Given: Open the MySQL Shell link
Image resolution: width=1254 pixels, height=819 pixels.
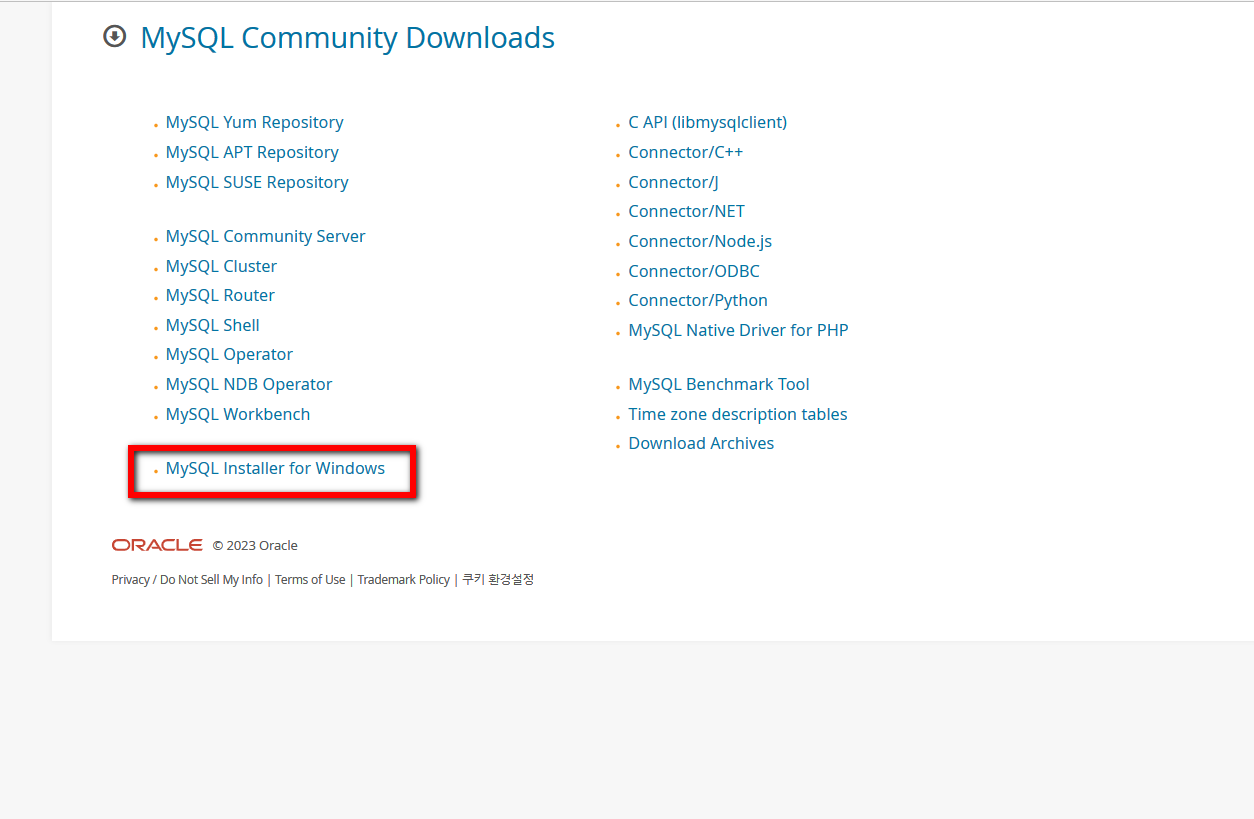Looking at the screenshot, I should [x=213, y=326].
